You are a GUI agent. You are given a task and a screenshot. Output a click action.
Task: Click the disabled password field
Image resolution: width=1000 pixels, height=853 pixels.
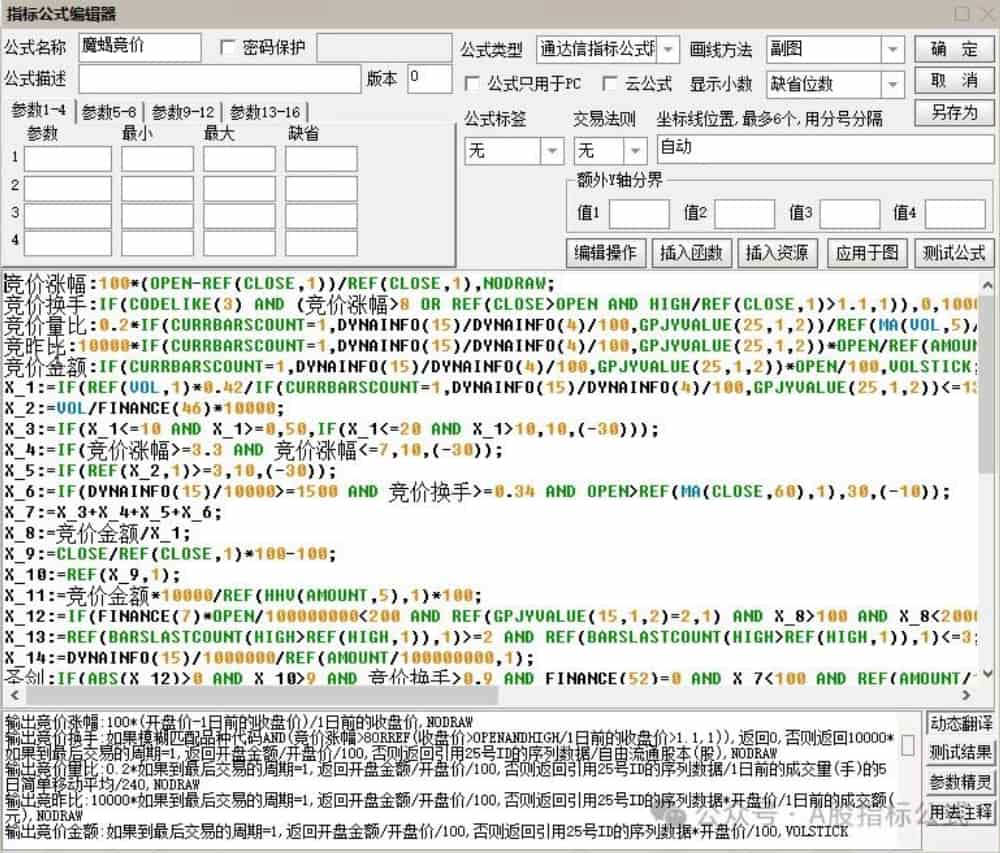point(384,48)
